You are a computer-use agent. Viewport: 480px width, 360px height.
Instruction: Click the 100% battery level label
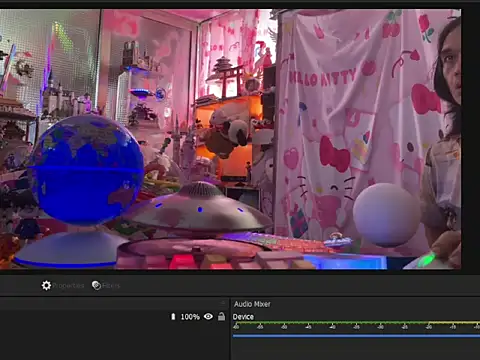tap(190, 317)
